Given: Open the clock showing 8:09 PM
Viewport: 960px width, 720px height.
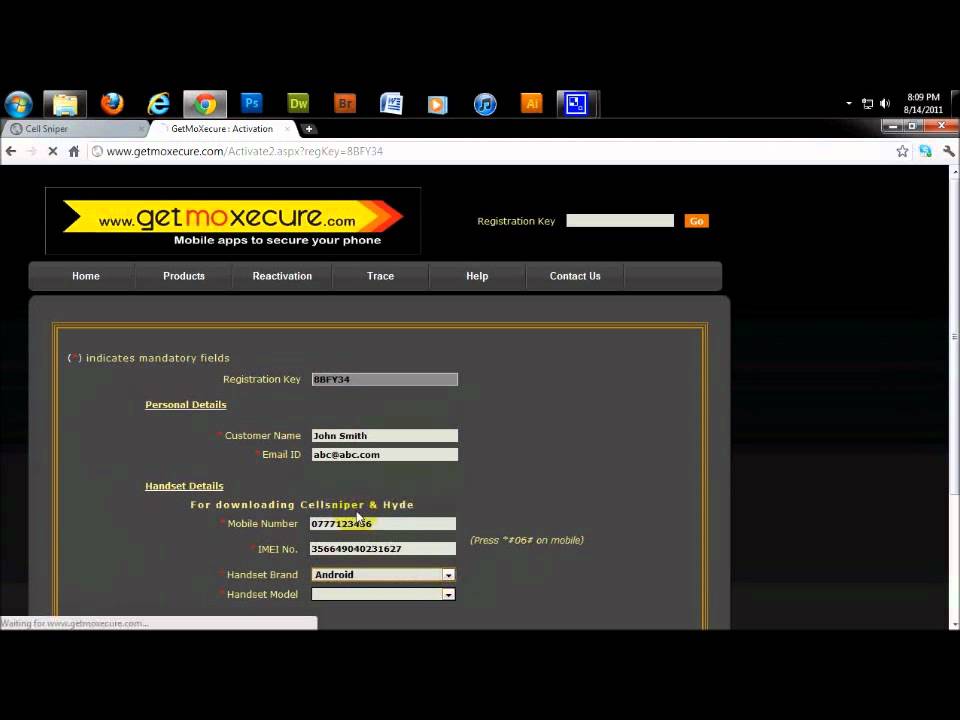Looking at the screenshot, I should pos(923,103).
